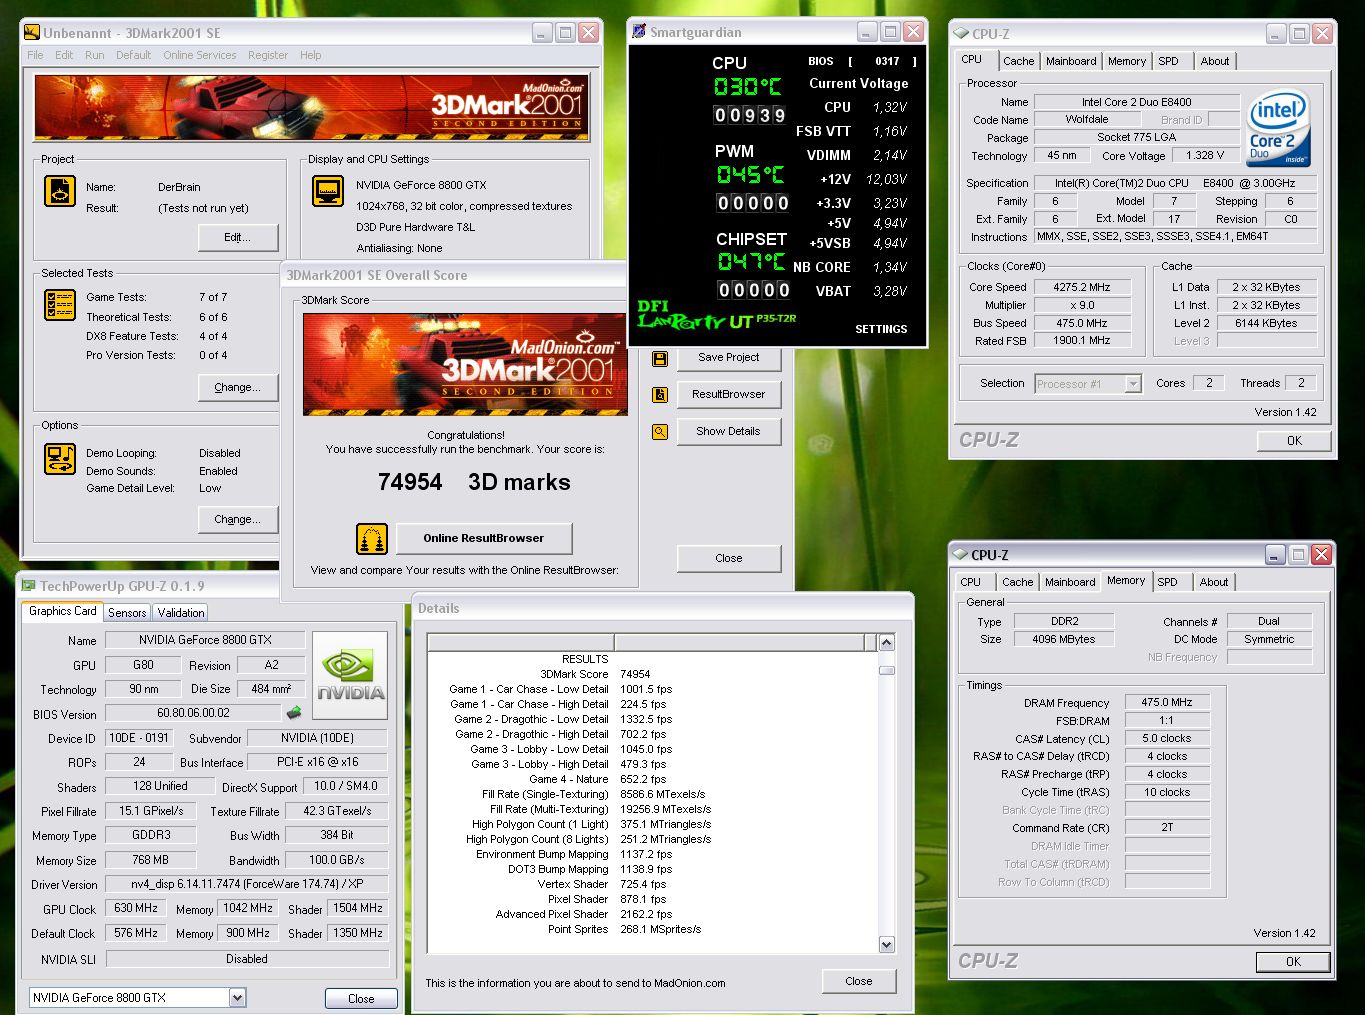Click the Selected Tests checklist icon
This screenshot has width=1365, height=1015.
coord(60,305)
